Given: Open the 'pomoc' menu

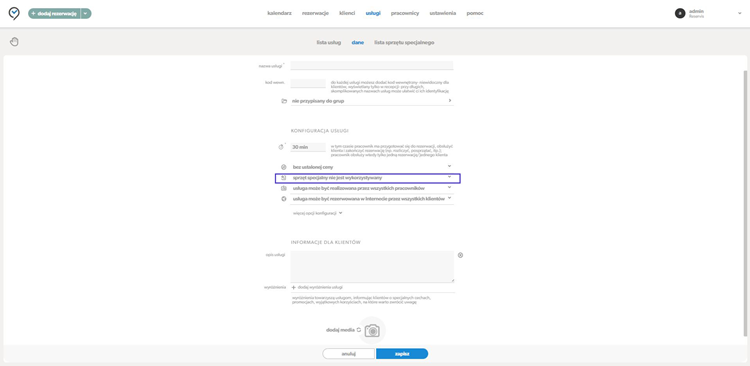Looking at the screenshot, I should [475, 13].
